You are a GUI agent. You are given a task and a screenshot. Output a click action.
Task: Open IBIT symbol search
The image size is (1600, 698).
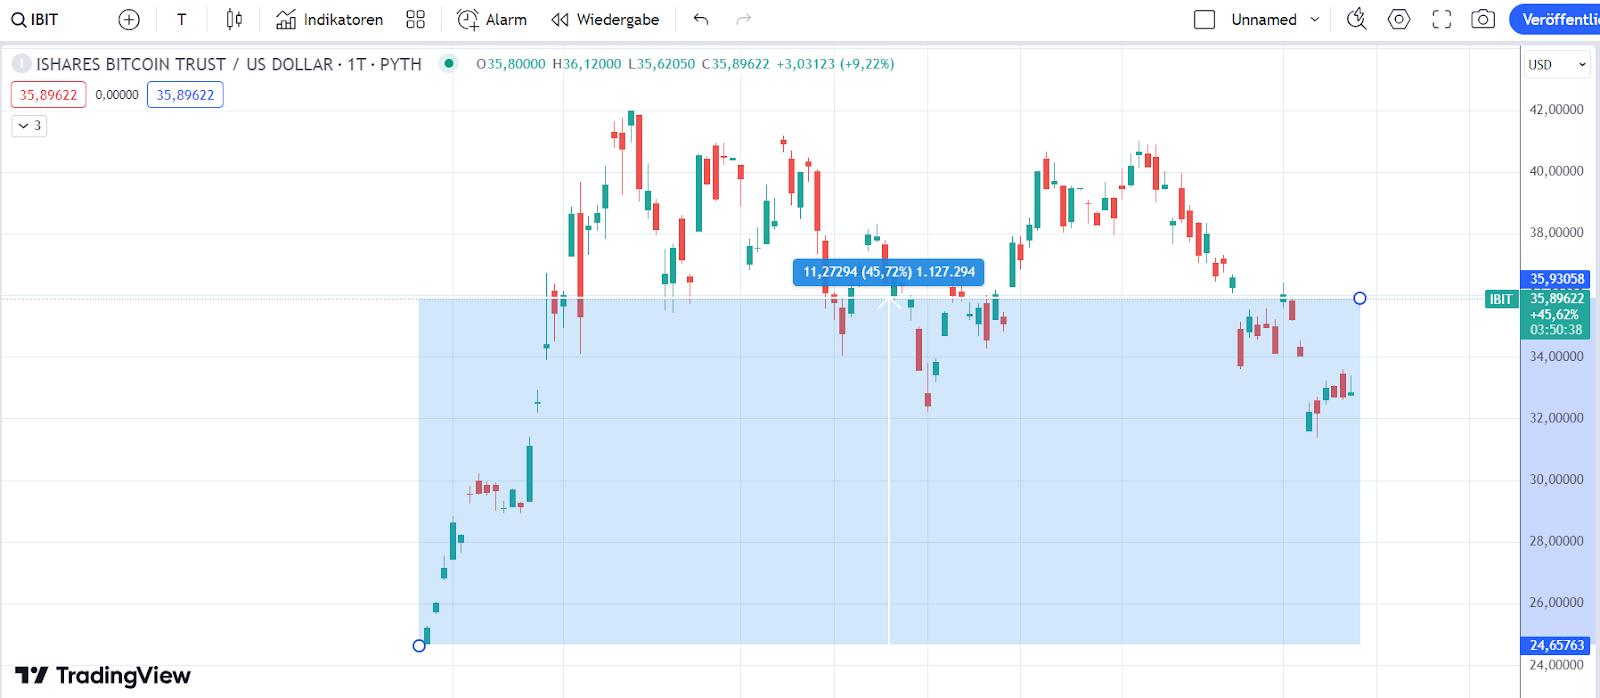(x=35, y=19)
